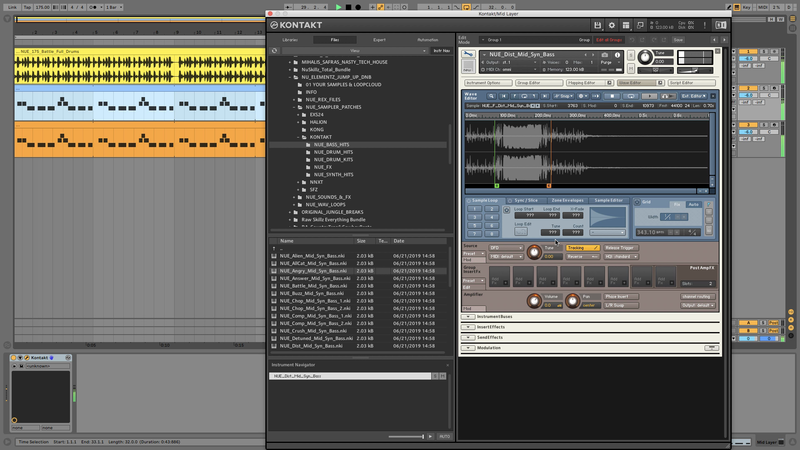800x450 pixels.
Task: Switch to the Zone Envelopes tab
Action: (566, 201)
